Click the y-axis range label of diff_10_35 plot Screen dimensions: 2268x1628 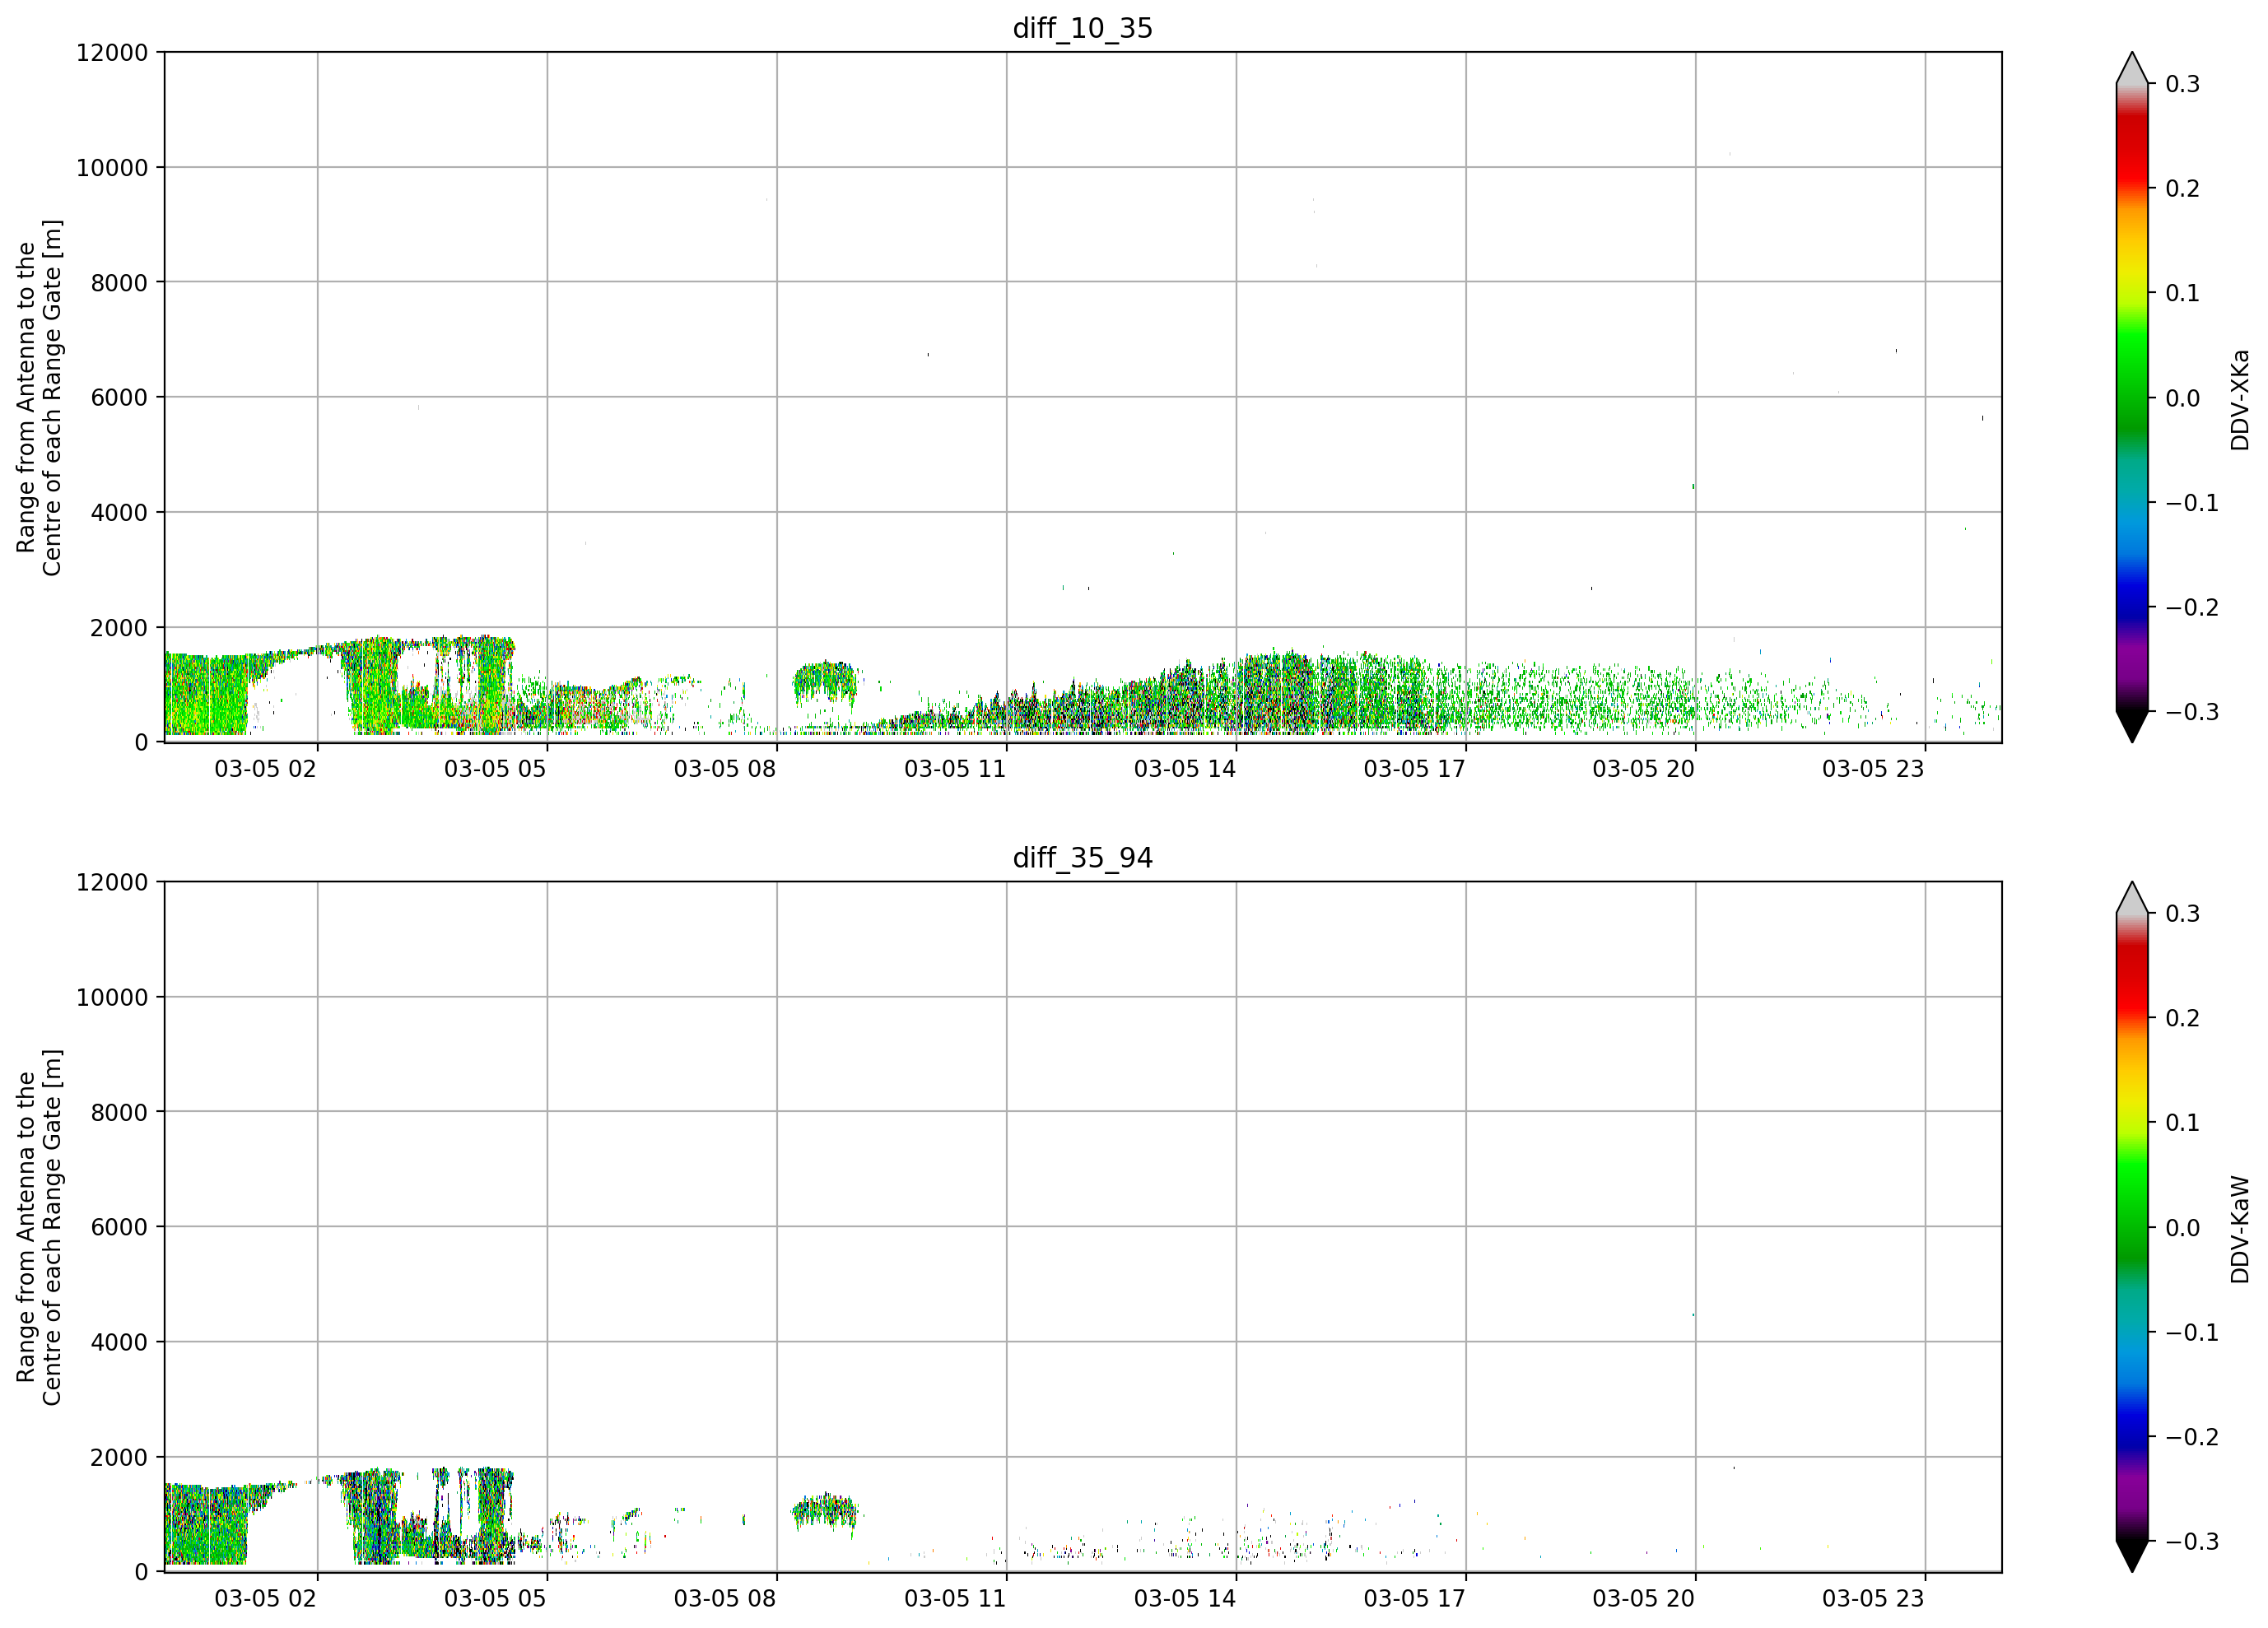pos(39,397)
